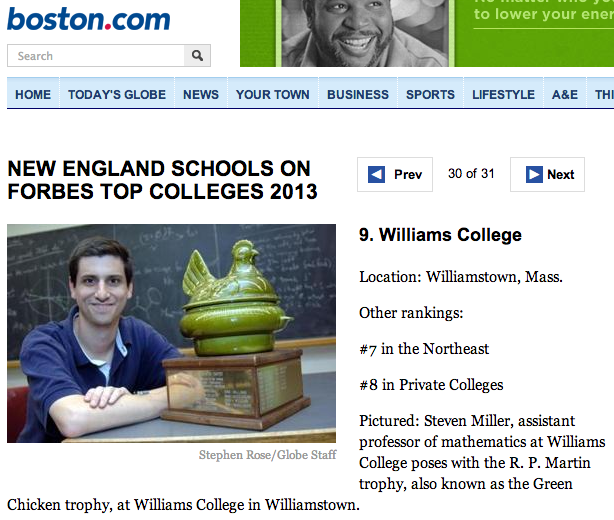Select the SPORTS navigation item
The width and height of the screenshot is (614, 520).
(430, 94)
